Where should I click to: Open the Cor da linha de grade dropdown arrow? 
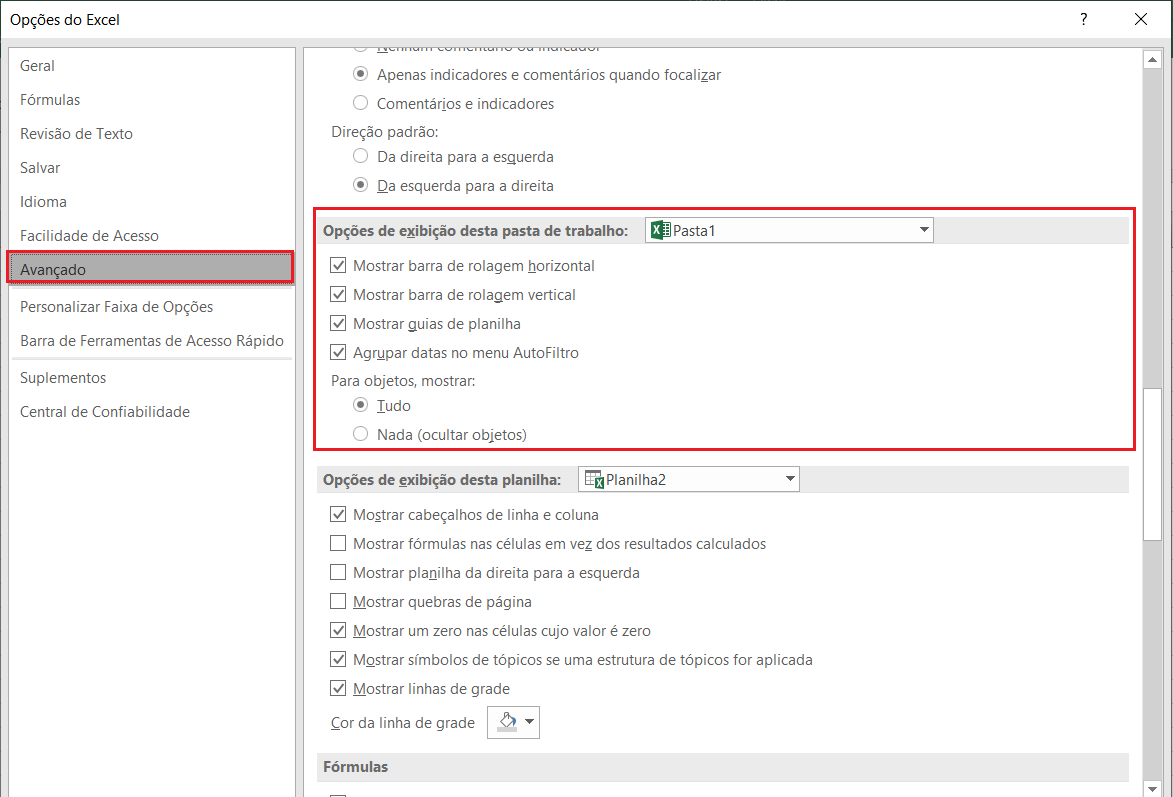point(529,722)
